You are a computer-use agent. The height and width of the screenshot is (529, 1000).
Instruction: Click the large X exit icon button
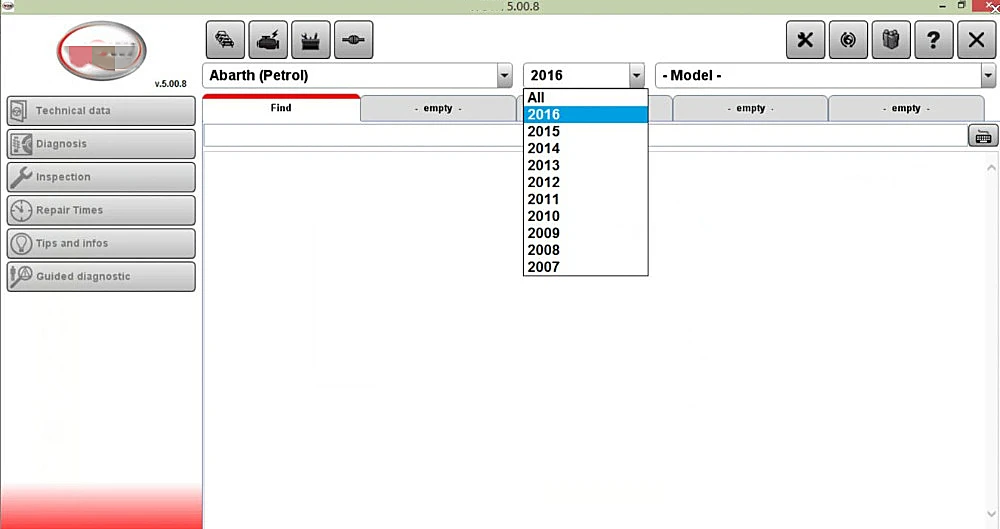[976, 40]
